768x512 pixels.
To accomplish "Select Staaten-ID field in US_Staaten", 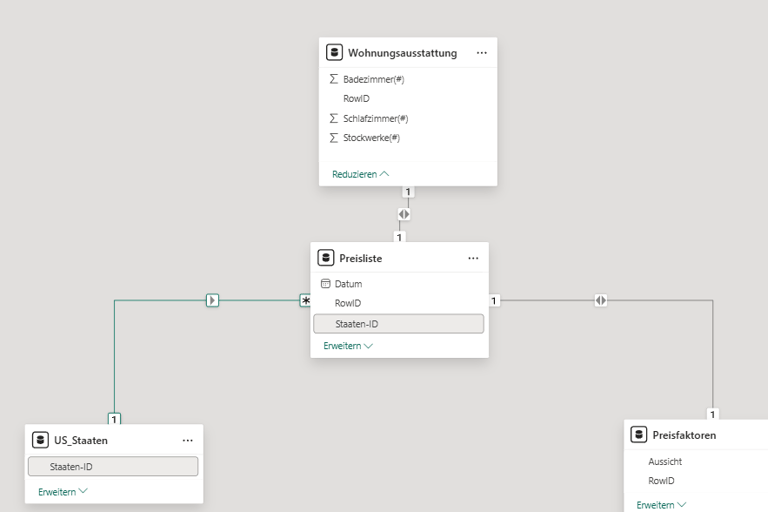I will tap(113, 467).
